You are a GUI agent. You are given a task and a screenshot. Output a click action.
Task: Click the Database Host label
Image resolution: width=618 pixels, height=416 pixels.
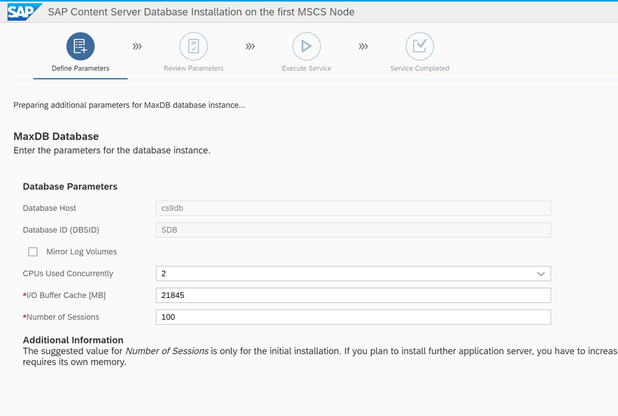click(49, 208)
